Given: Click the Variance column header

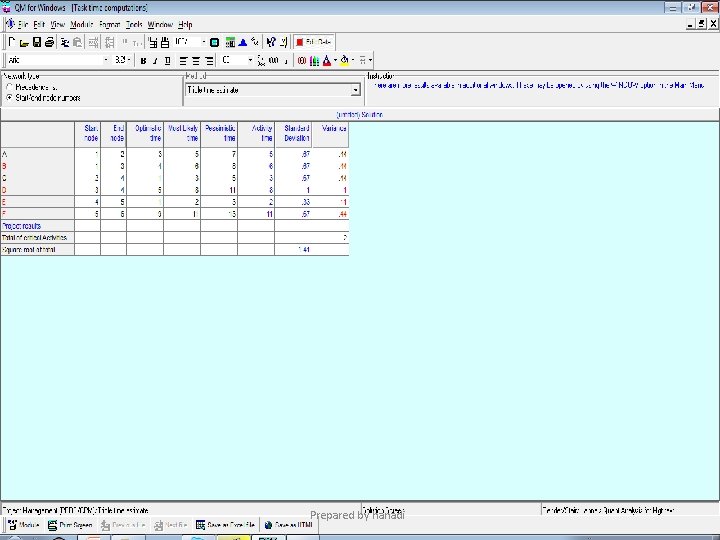Looking at the screenshot, I should [x=330, y=134].
